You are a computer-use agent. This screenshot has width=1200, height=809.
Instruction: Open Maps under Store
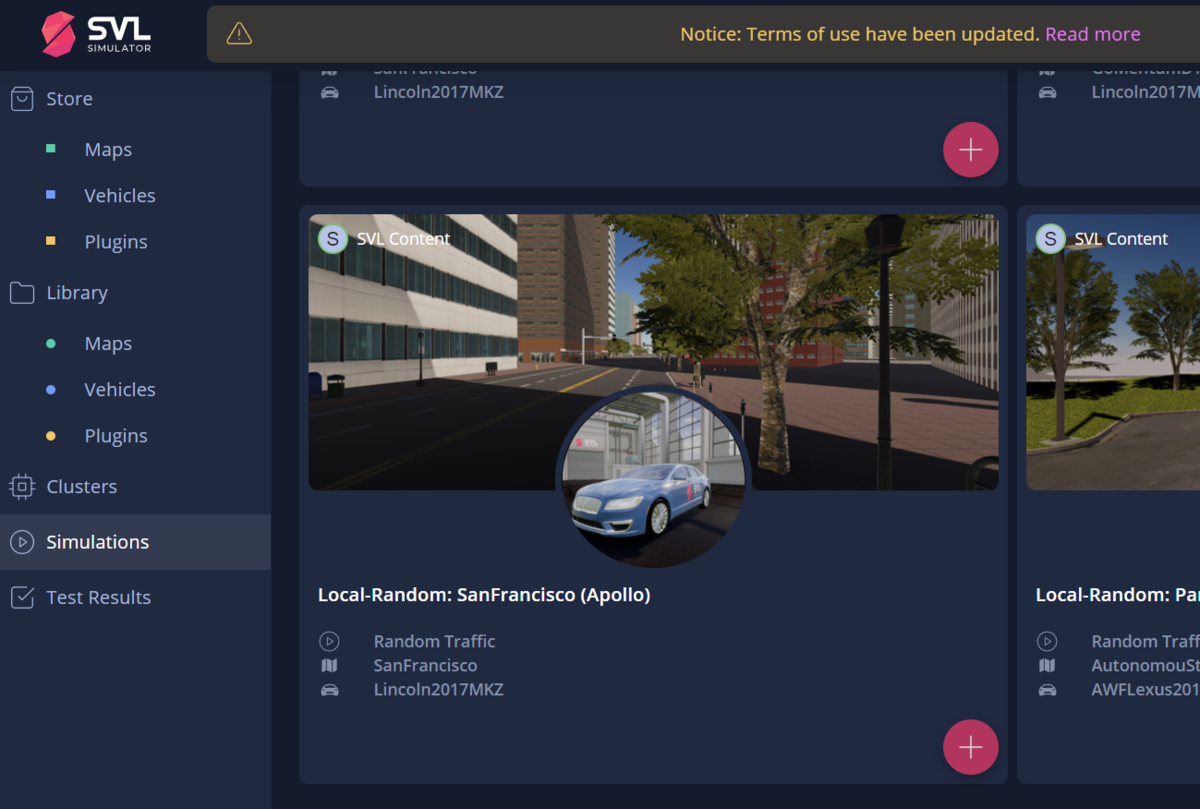108,149
